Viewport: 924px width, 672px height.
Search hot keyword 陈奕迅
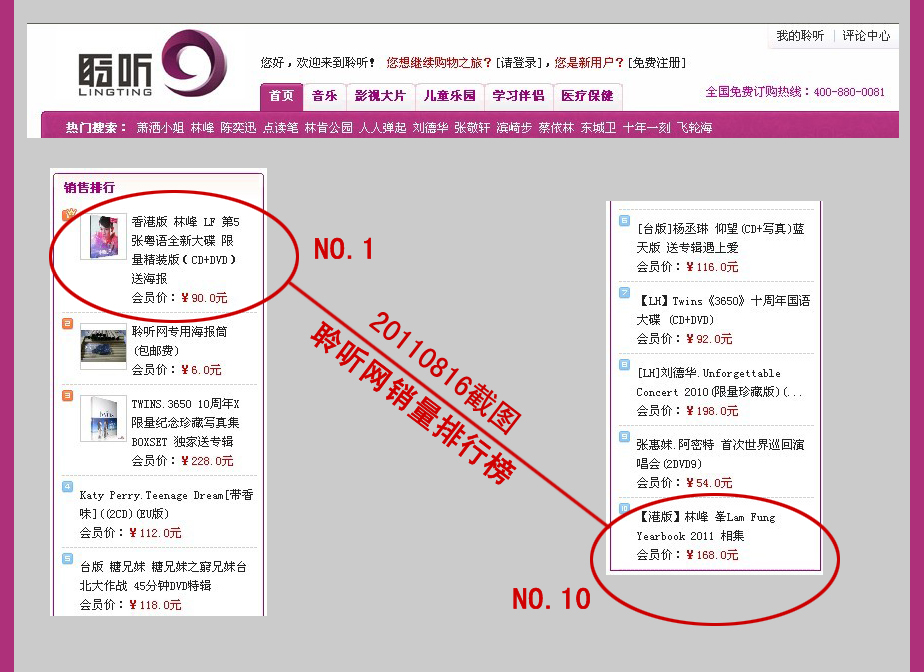(x=239, y=127)
